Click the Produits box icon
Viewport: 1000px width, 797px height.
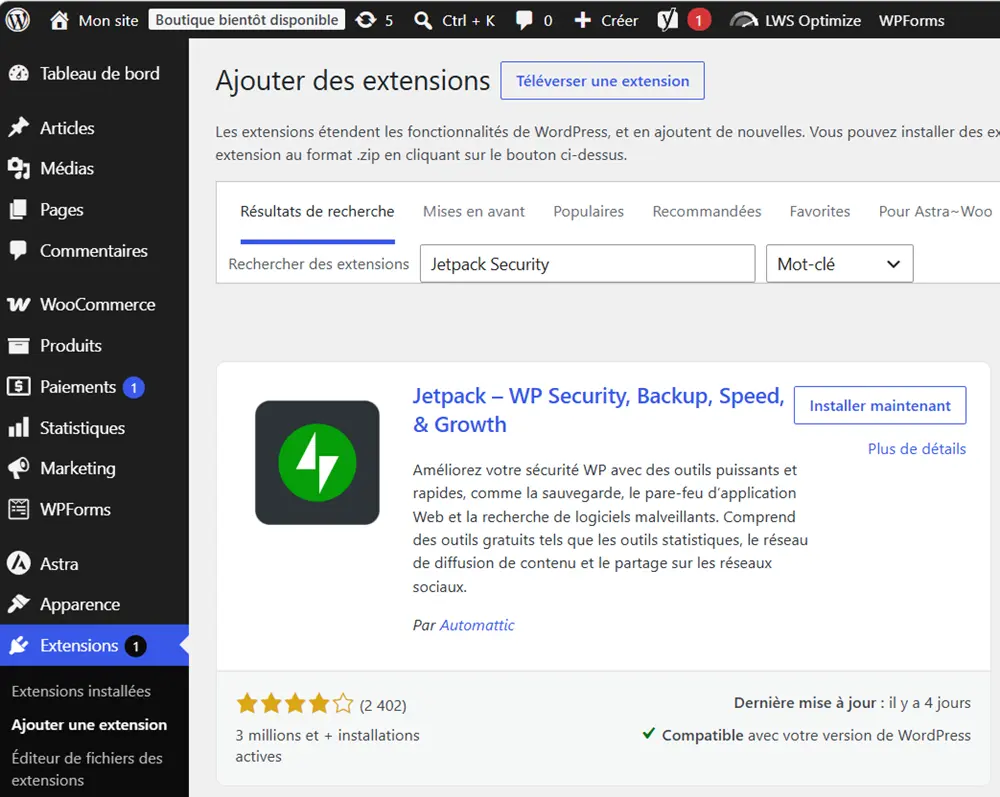pos(18,346)
